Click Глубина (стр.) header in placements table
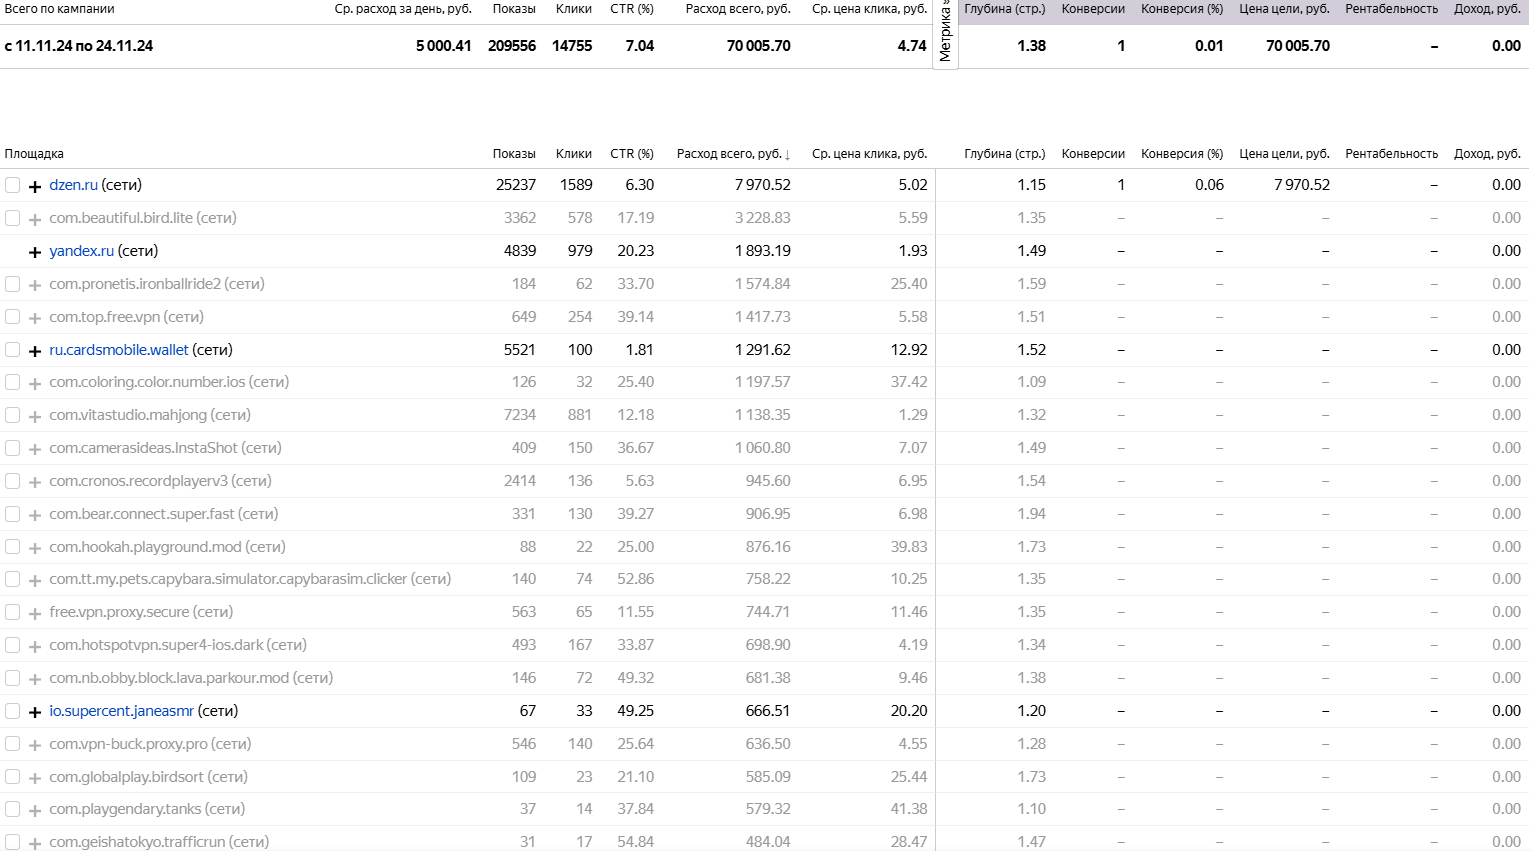This screenshot has width=1532, height=851. pyautogui.click(x=1005, y=154)
